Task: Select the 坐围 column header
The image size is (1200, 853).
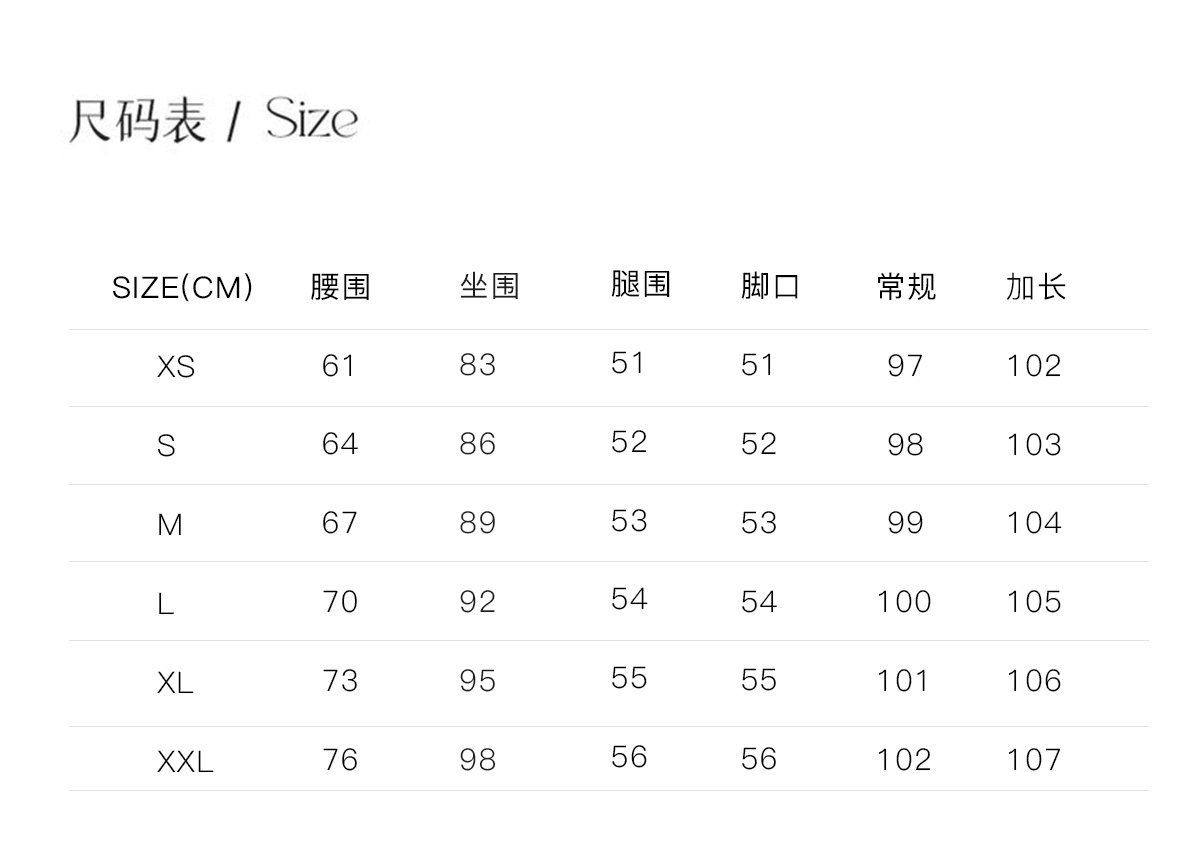Action: pos(490,287)
